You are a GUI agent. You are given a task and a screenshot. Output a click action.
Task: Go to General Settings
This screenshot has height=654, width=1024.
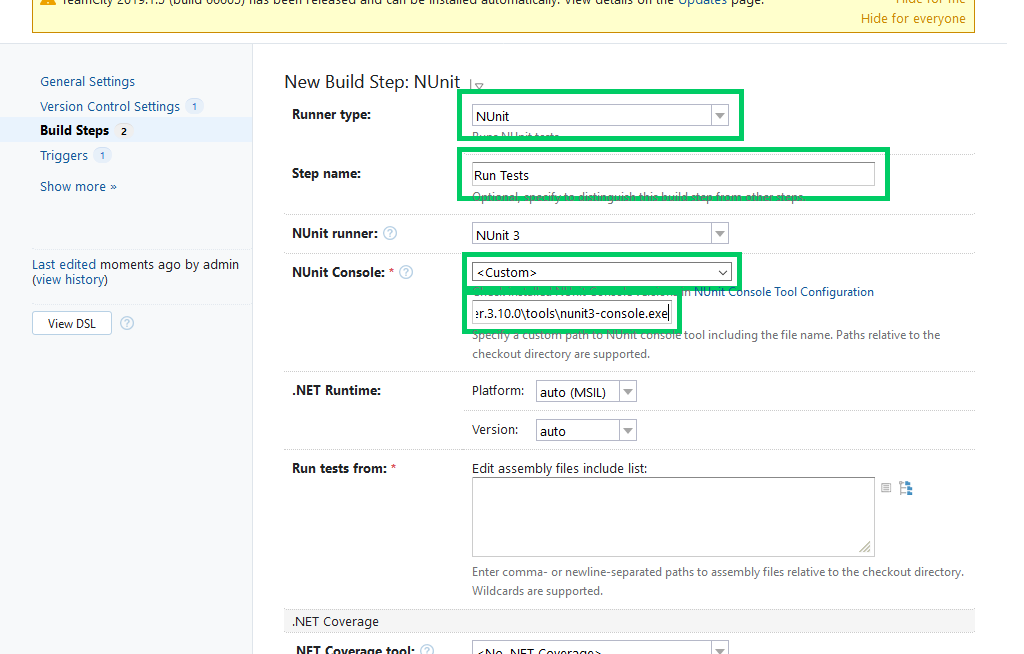point(88,82)
